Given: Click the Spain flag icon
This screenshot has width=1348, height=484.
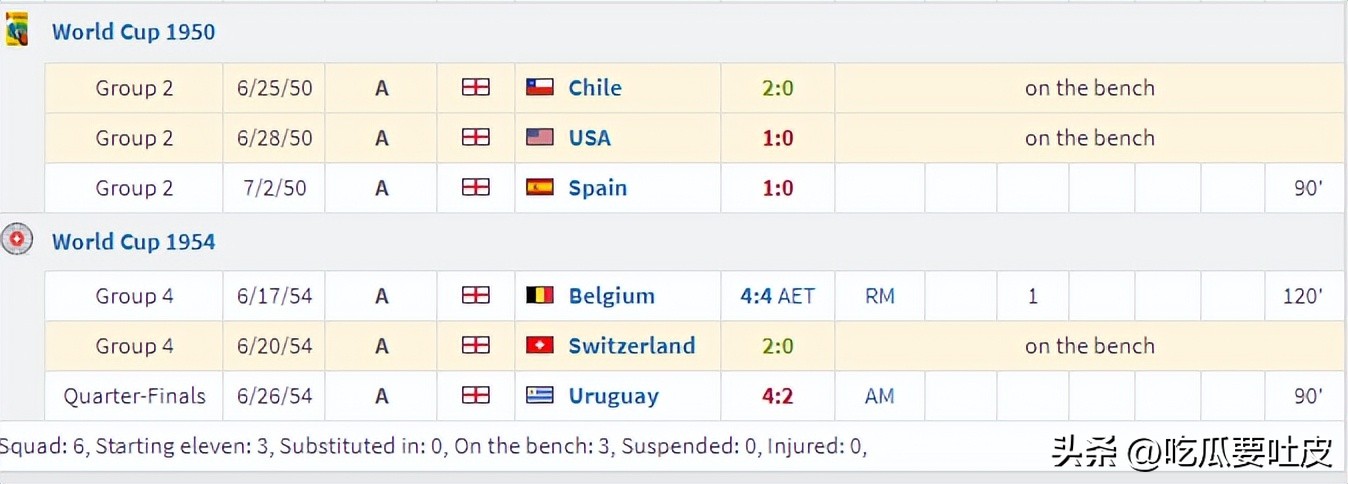Looking at the screenshot, I should (x=540, y=188).
